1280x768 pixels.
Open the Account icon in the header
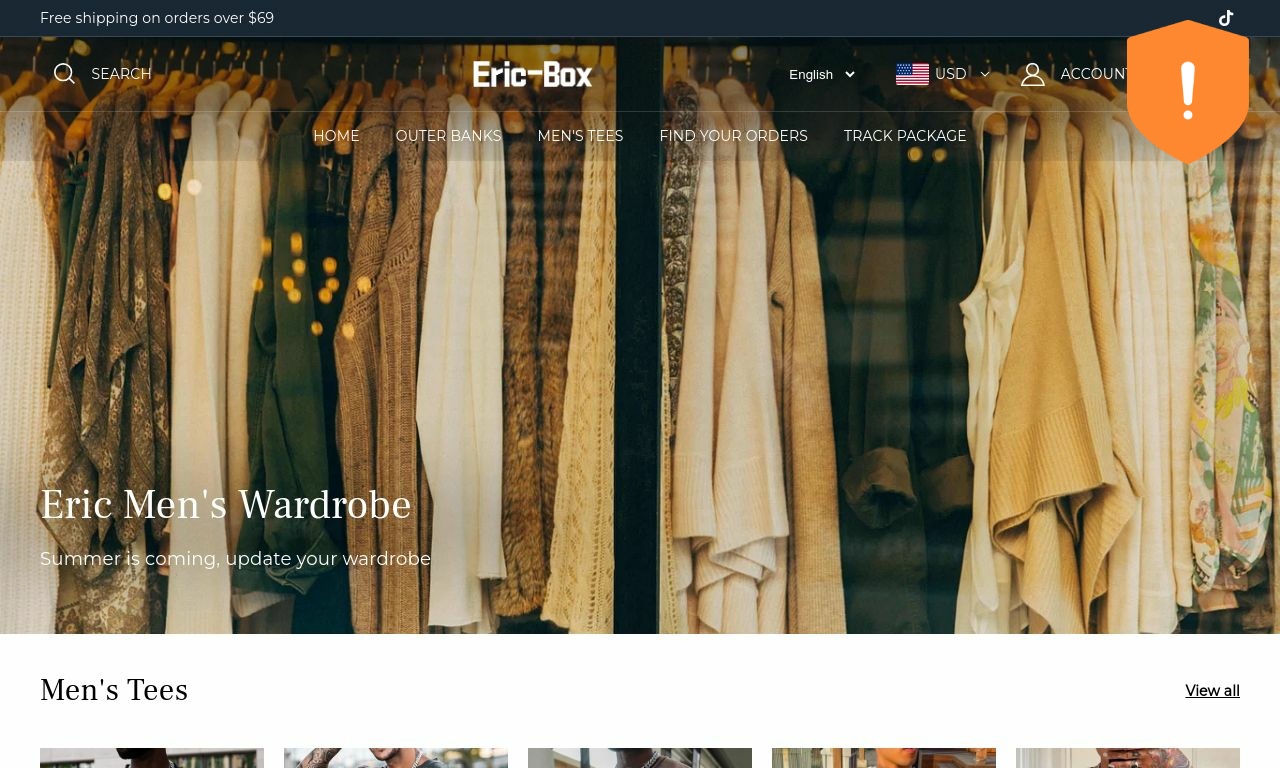(x=1033, y=74)
